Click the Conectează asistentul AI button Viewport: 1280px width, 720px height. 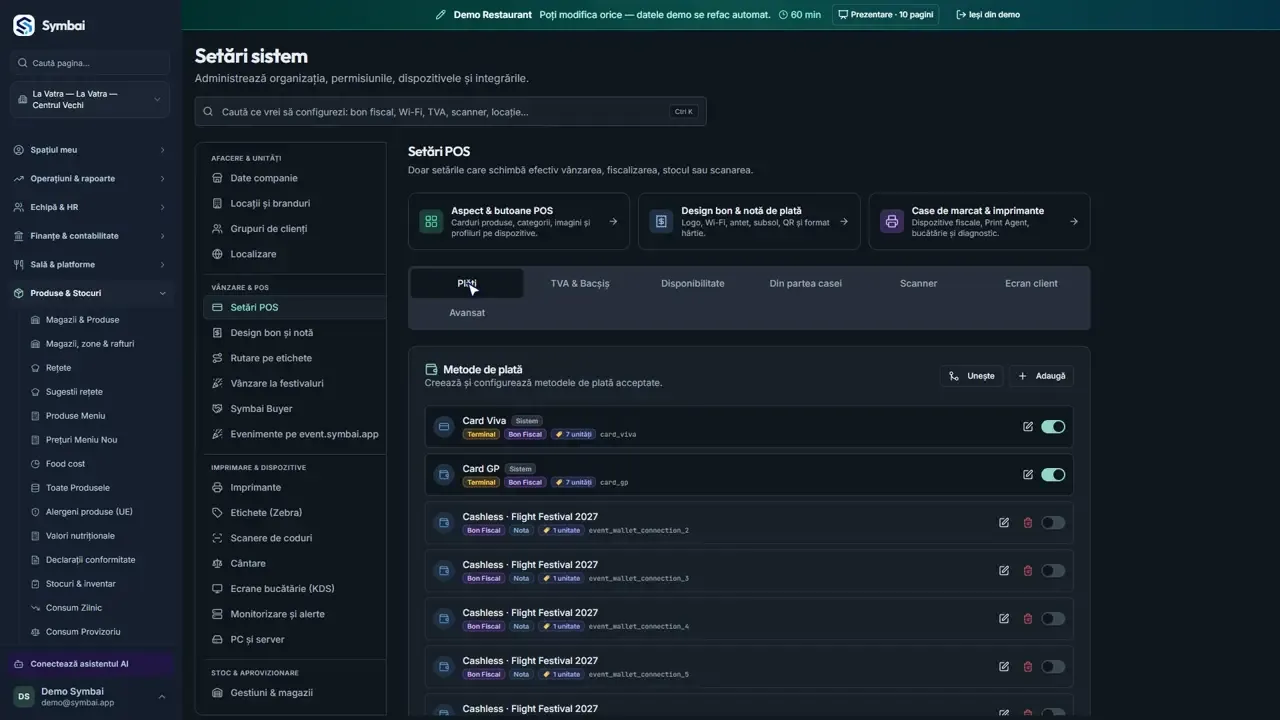click(90, 664)
